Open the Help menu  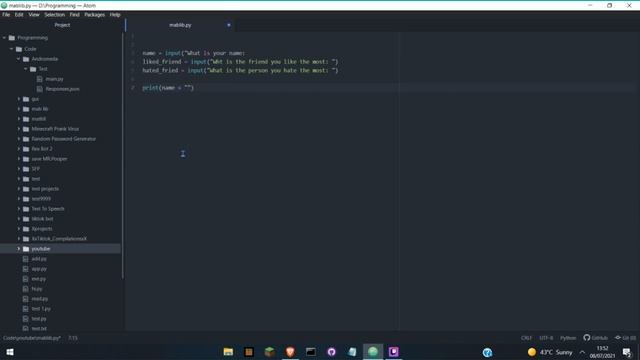click(115, 15)
